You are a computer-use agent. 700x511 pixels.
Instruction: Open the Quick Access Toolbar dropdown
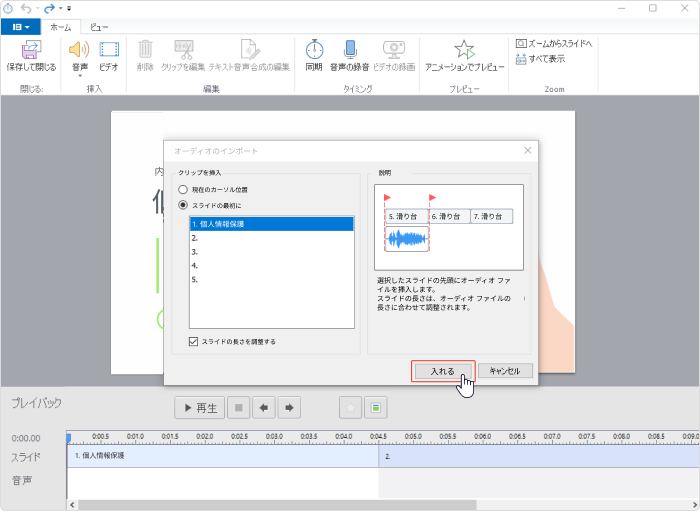pos(69,8)
